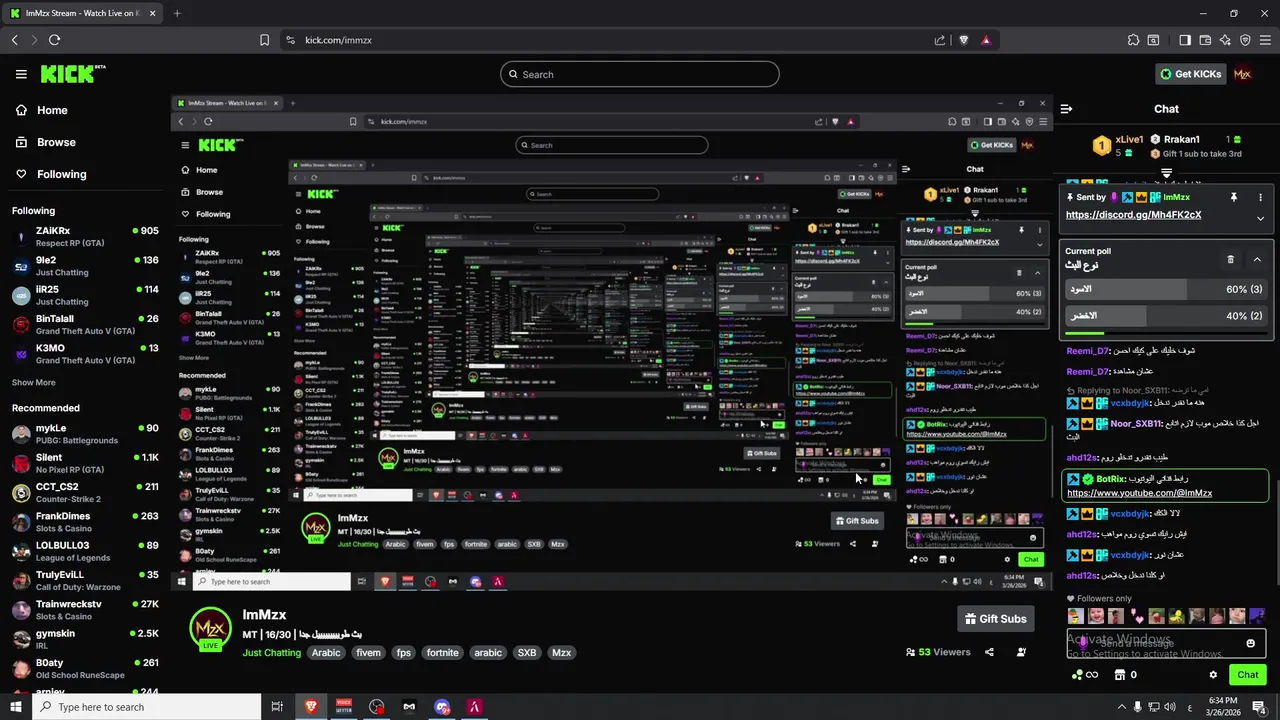The image size is (1280, 720).
Task: Select the pink hearts emote
Action: click(x=1136, y=616)
